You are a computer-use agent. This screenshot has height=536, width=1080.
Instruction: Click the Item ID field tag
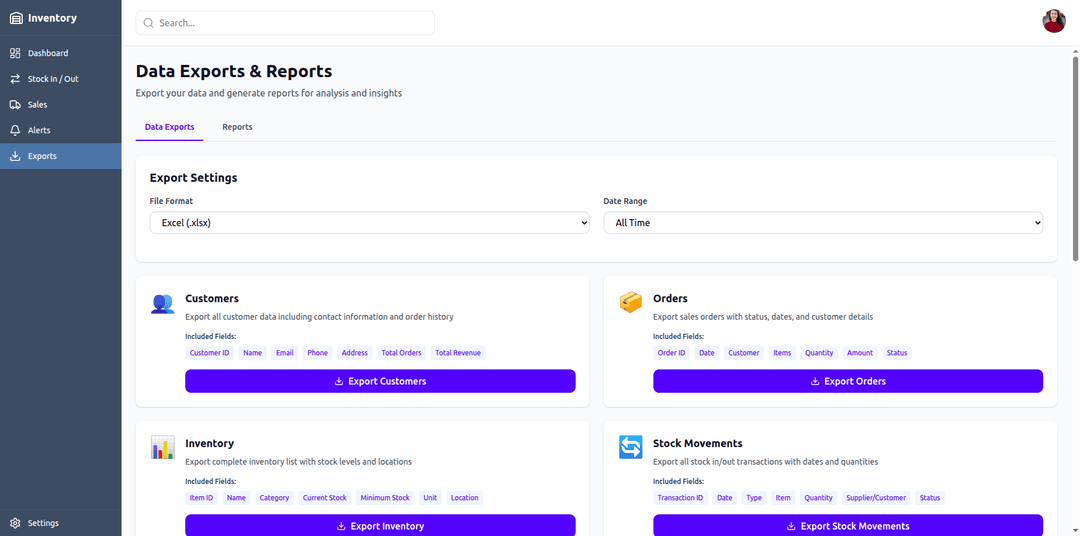[x=201, y=497]
